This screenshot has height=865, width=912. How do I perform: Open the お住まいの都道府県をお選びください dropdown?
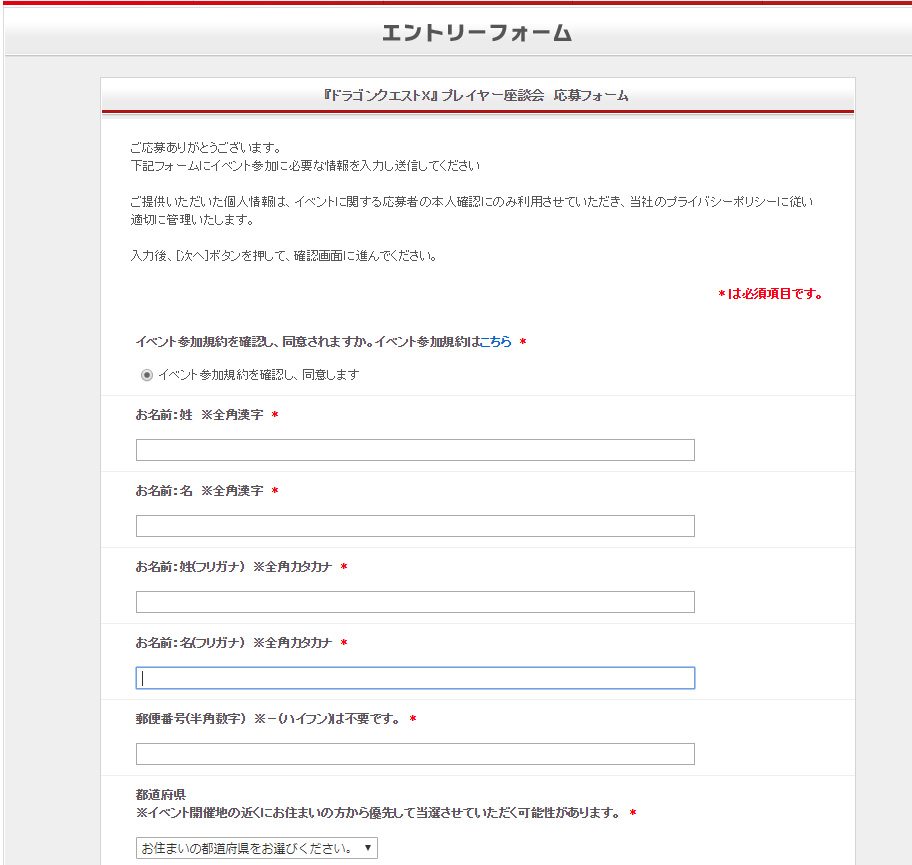(x=256, y=848)
